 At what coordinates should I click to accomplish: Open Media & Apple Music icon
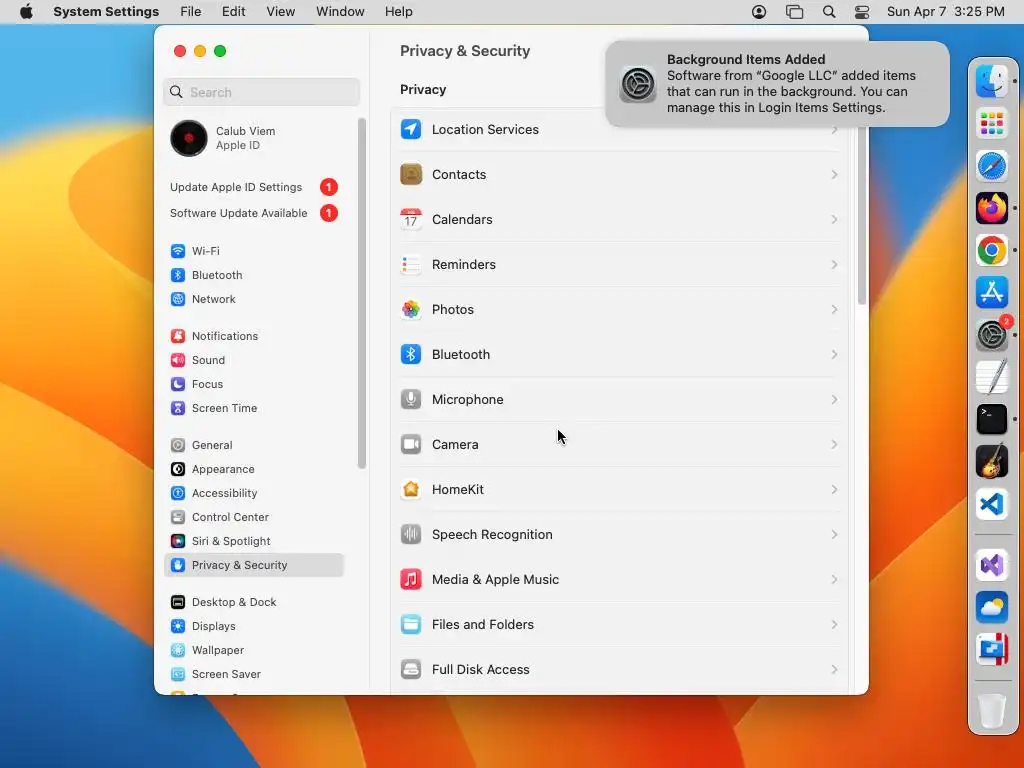[x=411, y=579]
